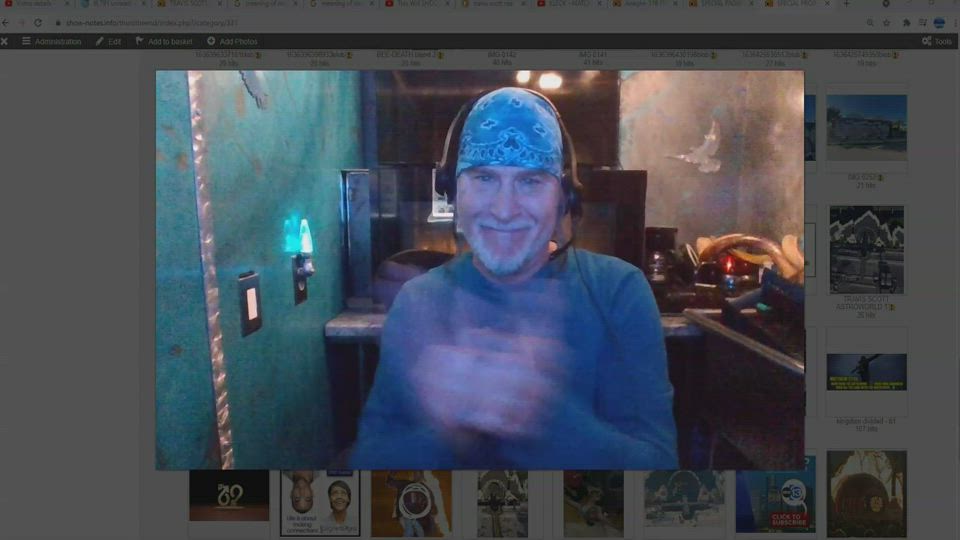Open the kingdom divided thumbnail
960x540 pixels.
tap(866, 372)
